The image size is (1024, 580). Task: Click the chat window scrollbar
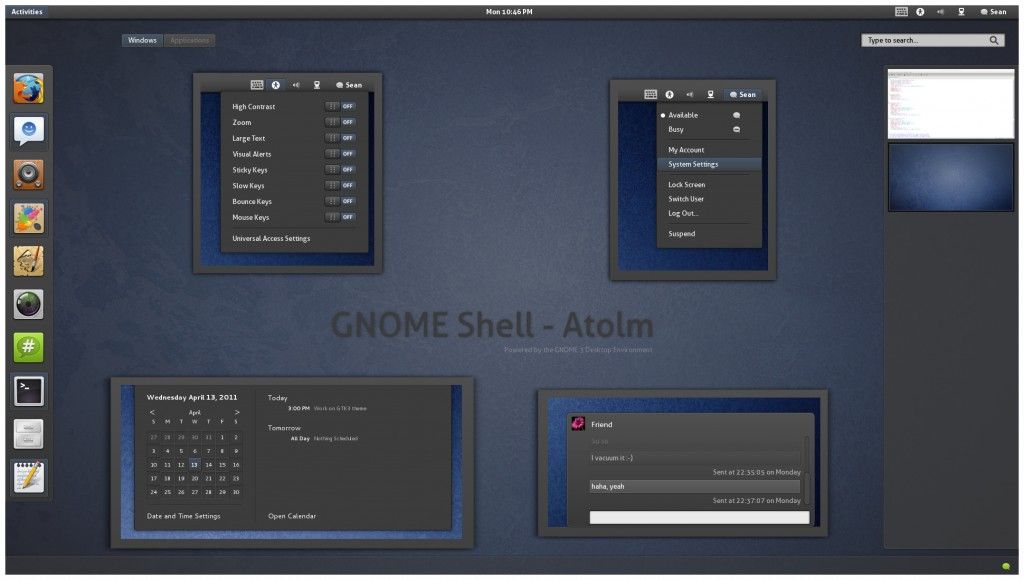click(x=807, y=470)
